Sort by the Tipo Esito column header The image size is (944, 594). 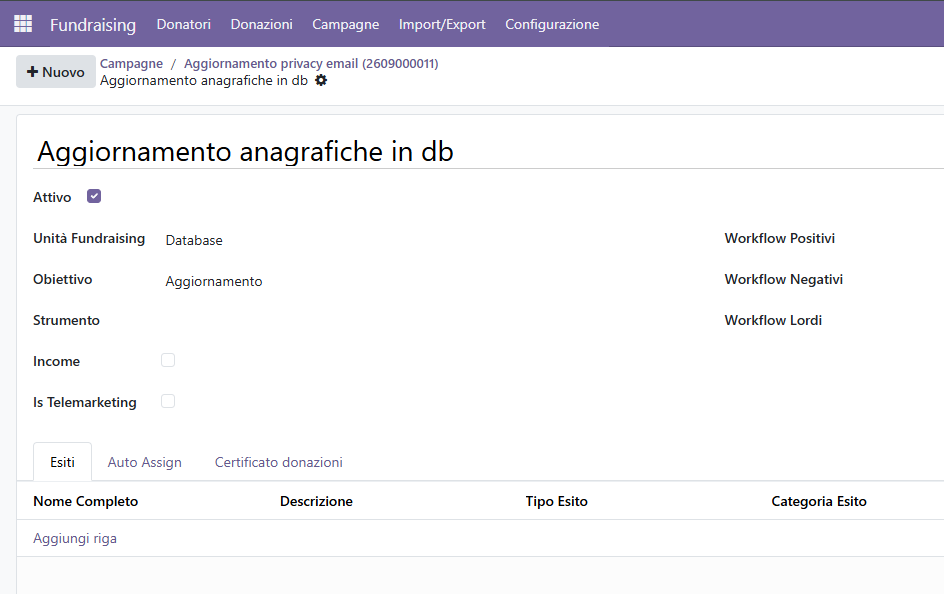tap(556, 501)
